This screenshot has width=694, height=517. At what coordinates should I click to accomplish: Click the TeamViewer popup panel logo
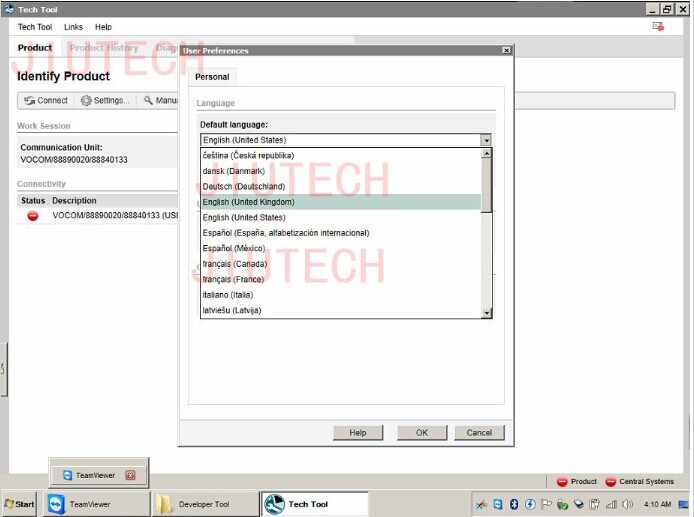click(67, 475)
